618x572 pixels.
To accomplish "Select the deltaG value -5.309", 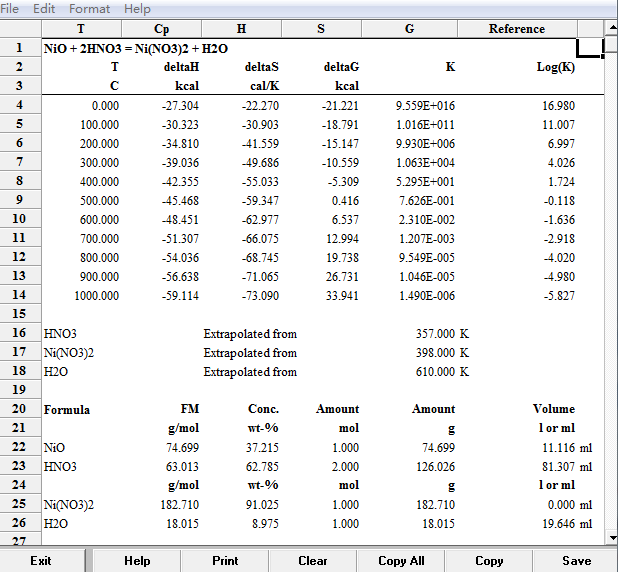I will (343, 181).
